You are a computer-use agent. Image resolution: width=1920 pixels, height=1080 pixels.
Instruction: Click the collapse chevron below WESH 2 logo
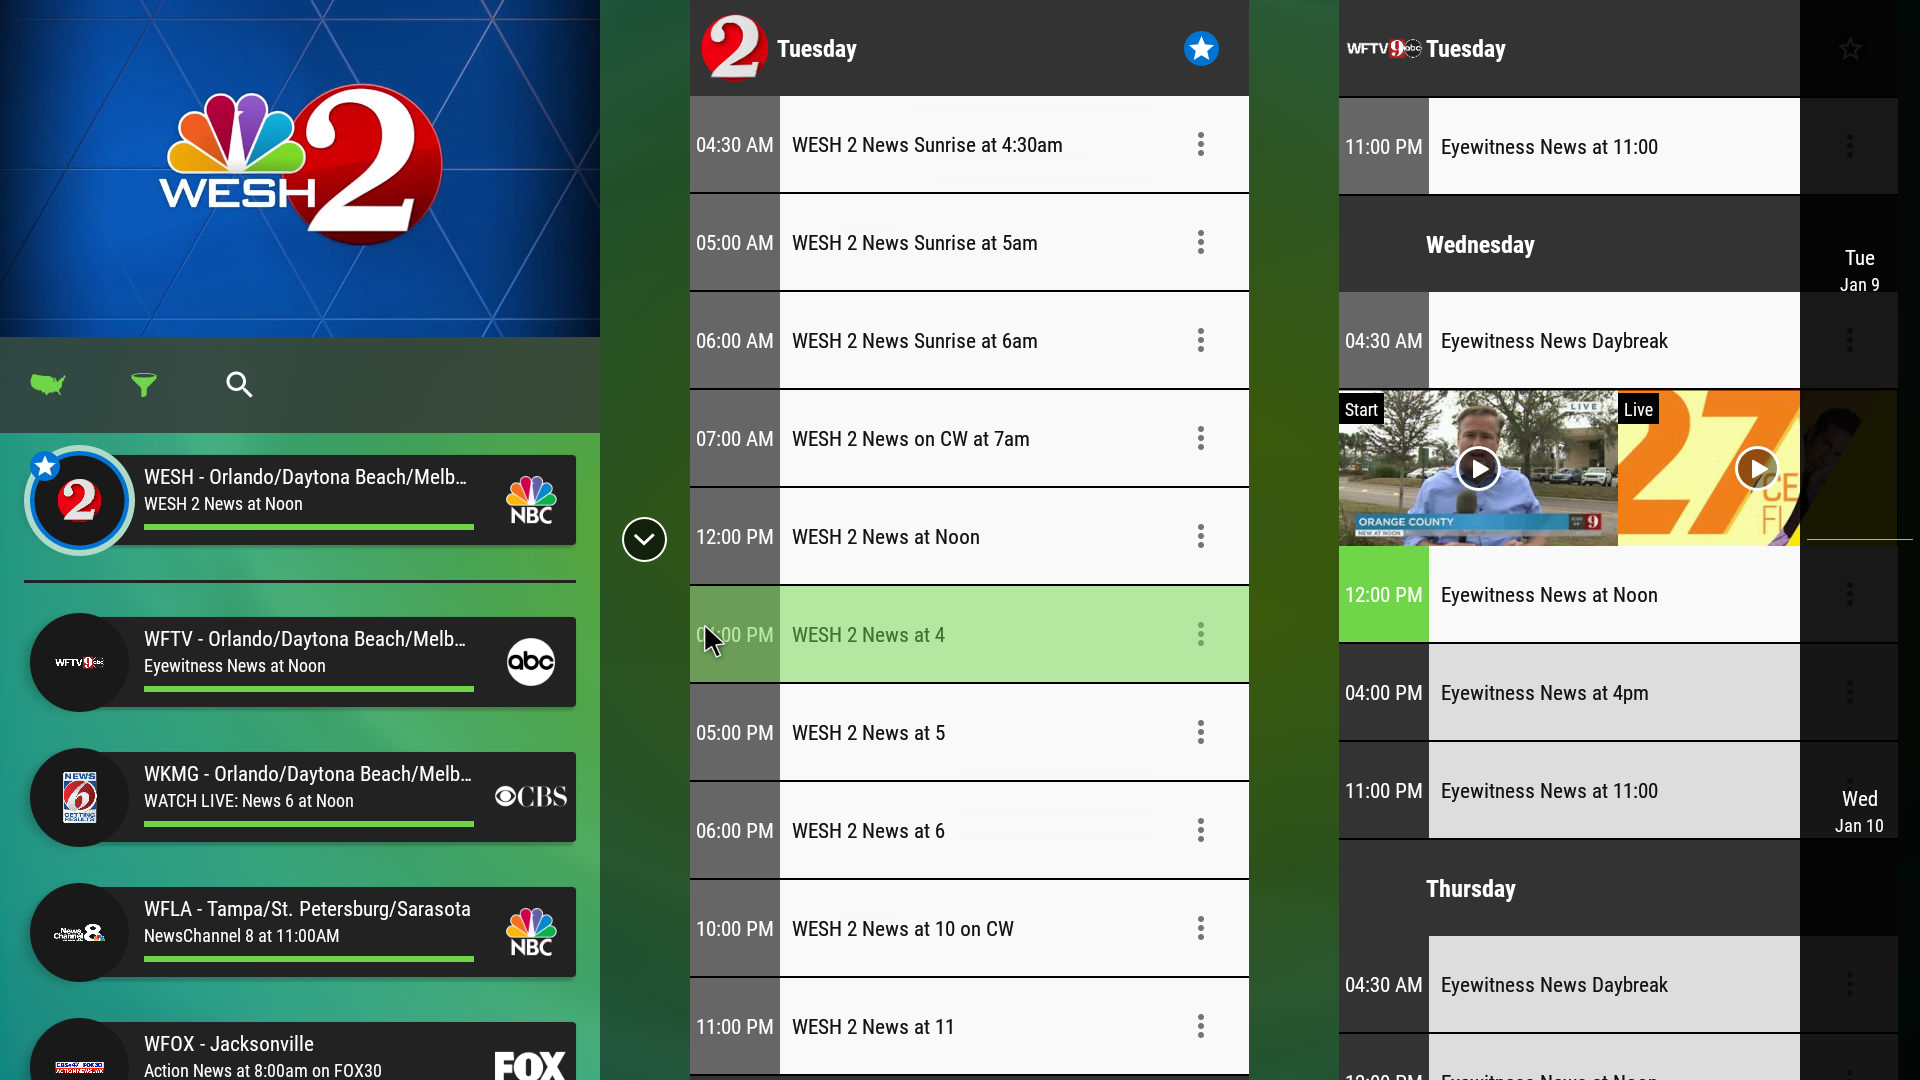pyautogui.click(x=645, y=539)
